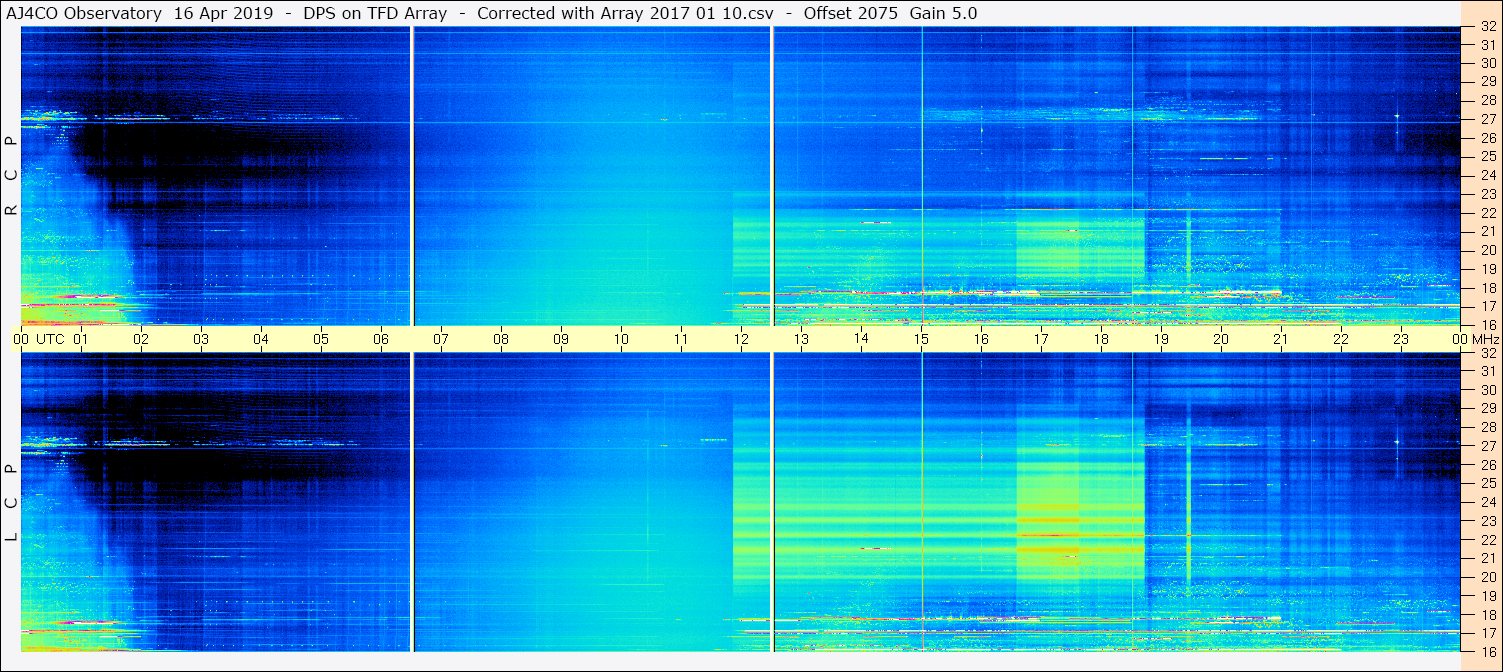Screen dimensions: 1503x672
Task: Click hour '04' on the UTC time axis
Action: (261, 339)
